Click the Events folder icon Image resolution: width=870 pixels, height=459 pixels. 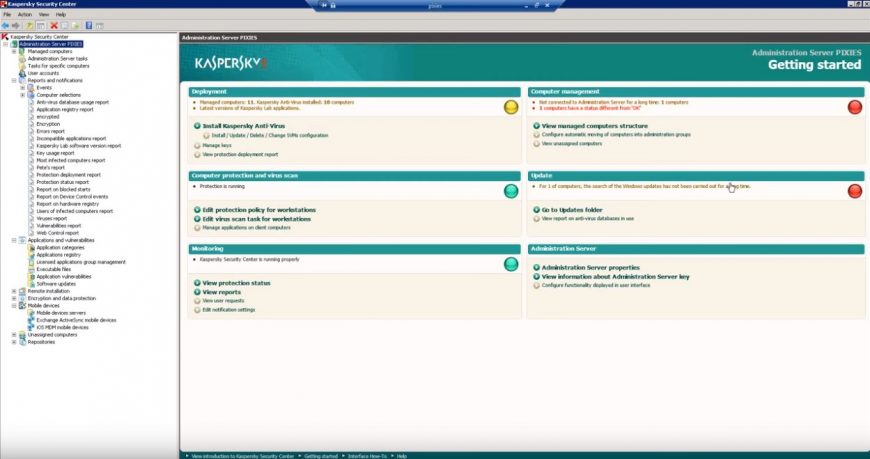pyautogui.click(x=31, y=88)
